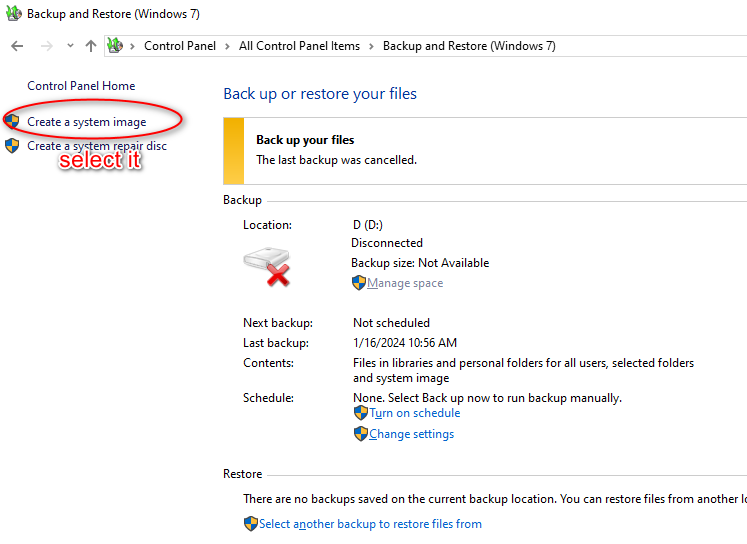Click 'The last backup was cancelled.' message
Screen dimensions: 747x544
(x=336, y=160)
